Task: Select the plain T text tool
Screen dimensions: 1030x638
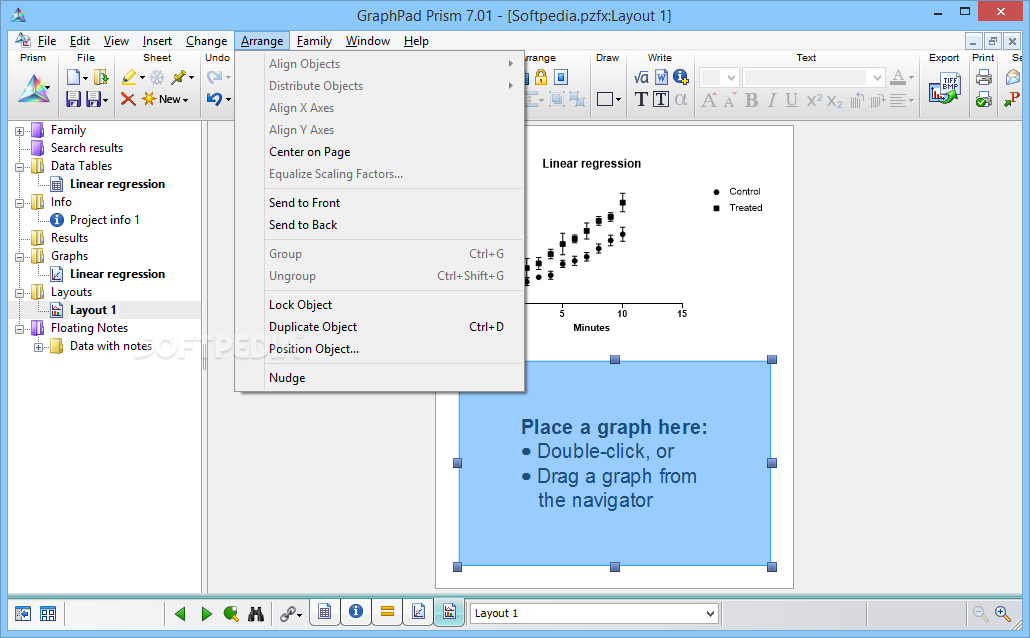Action: pos(641,99)
